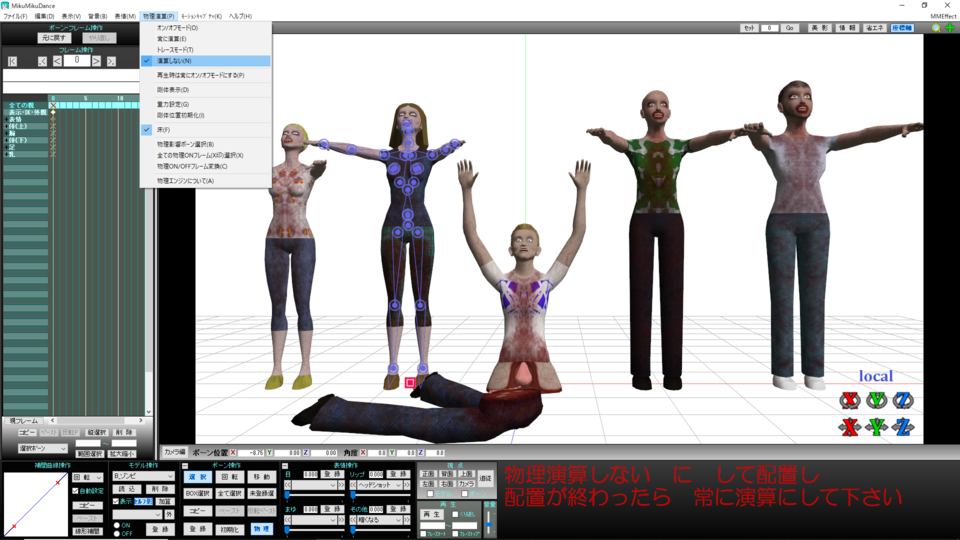Toggle 床(F) in the physics menu

(206, 130)
